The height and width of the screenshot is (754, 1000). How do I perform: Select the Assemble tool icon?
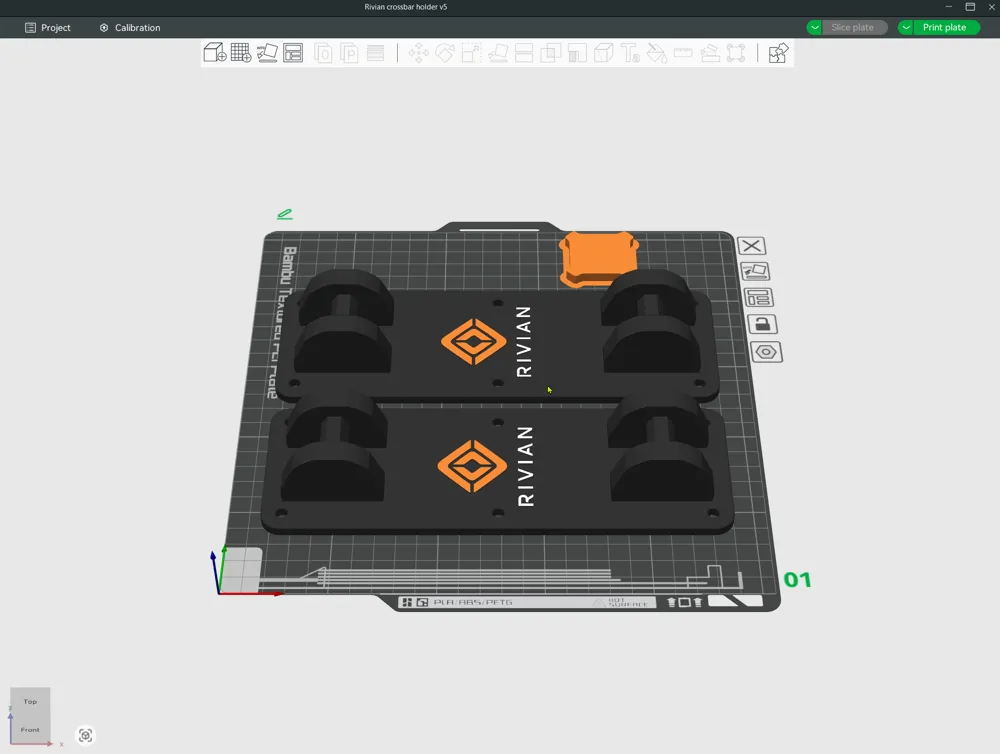pos(710,53)
